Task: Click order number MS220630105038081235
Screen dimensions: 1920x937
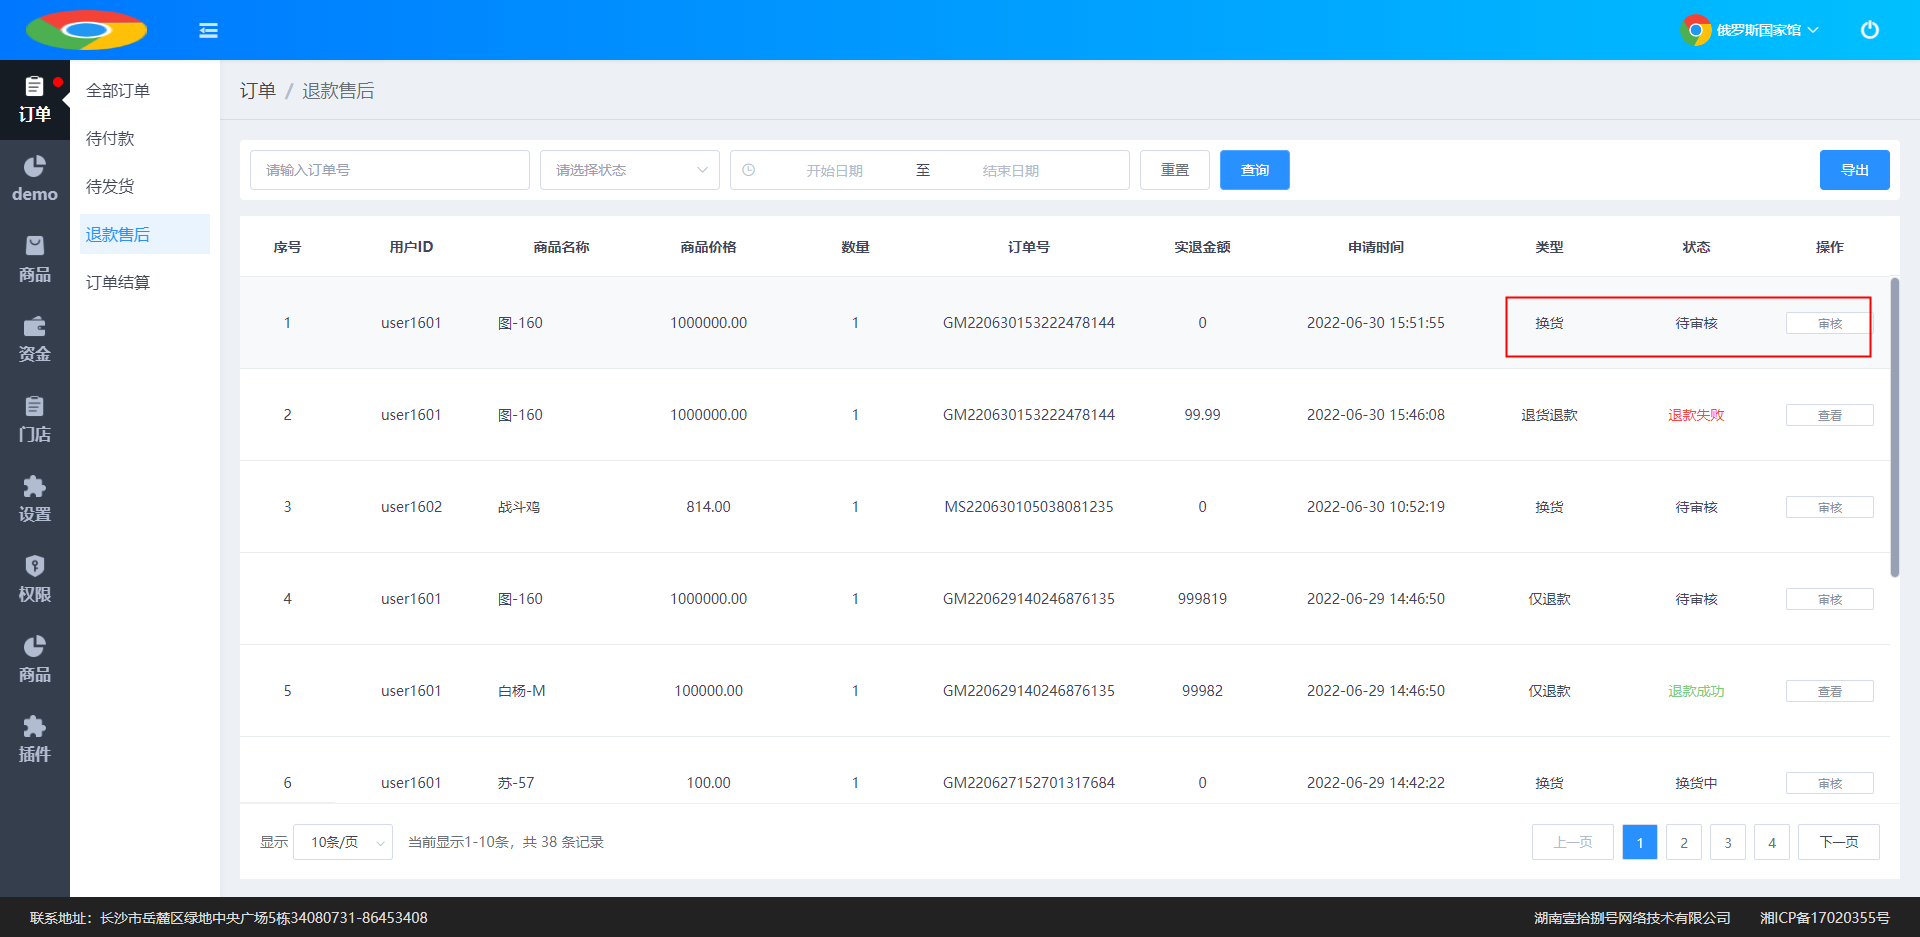Action: click(1029, 507)
